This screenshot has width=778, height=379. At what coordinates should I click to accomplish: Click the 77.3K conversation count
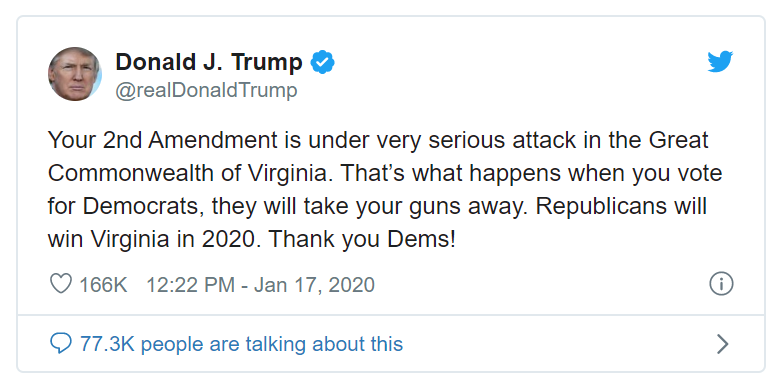pos(107,344)
